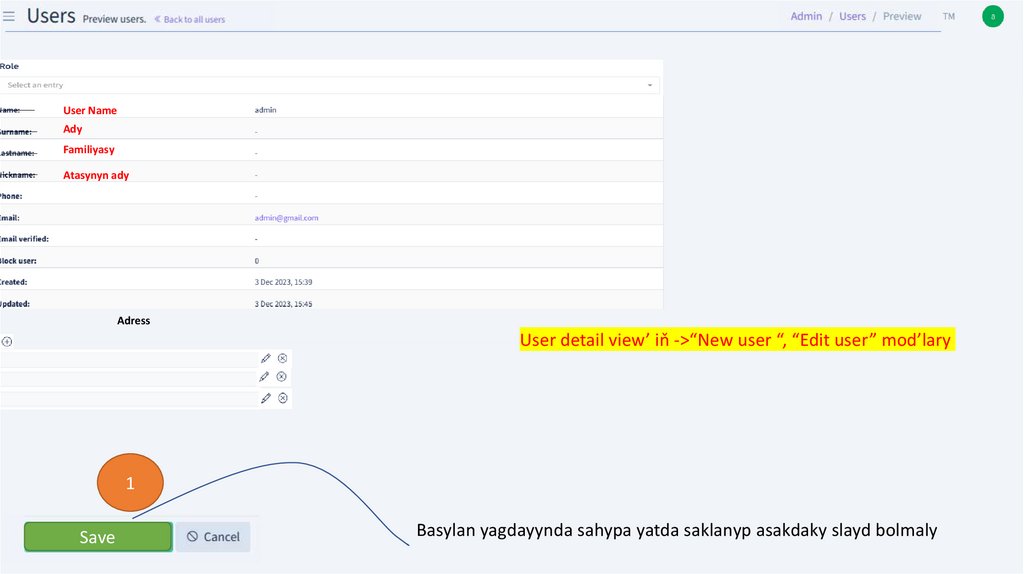
Task: Follow the 'Back to all users' link
Action: [190, 19]
